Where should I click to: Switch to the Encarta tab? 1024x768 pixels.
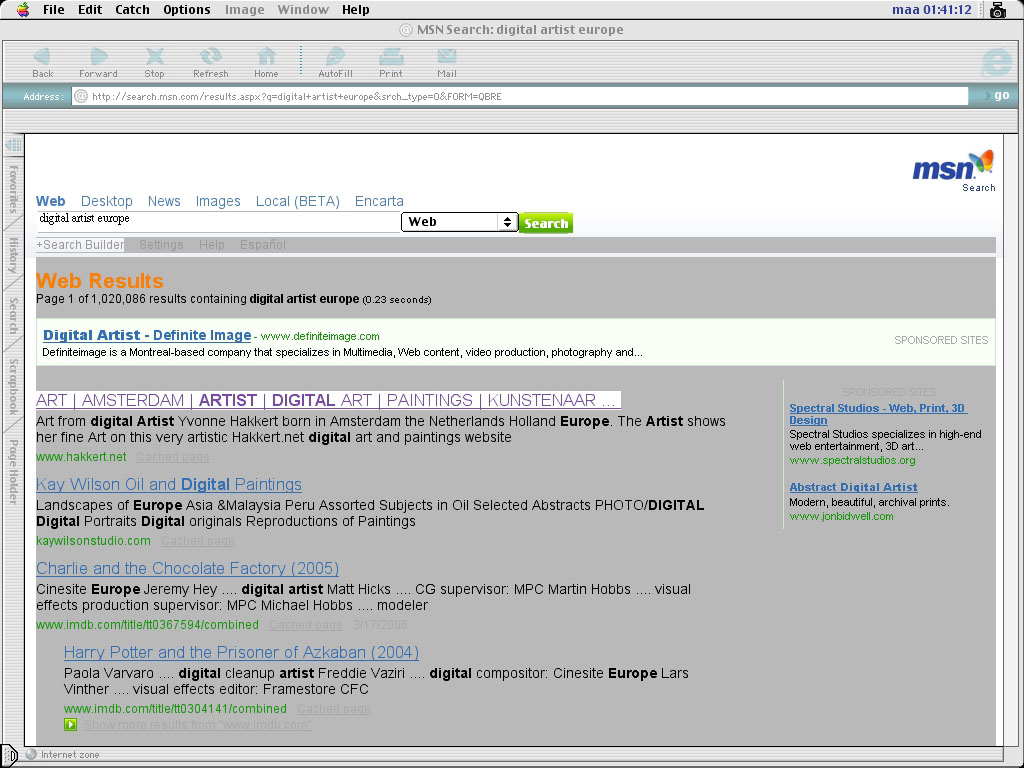coord(379,201)
